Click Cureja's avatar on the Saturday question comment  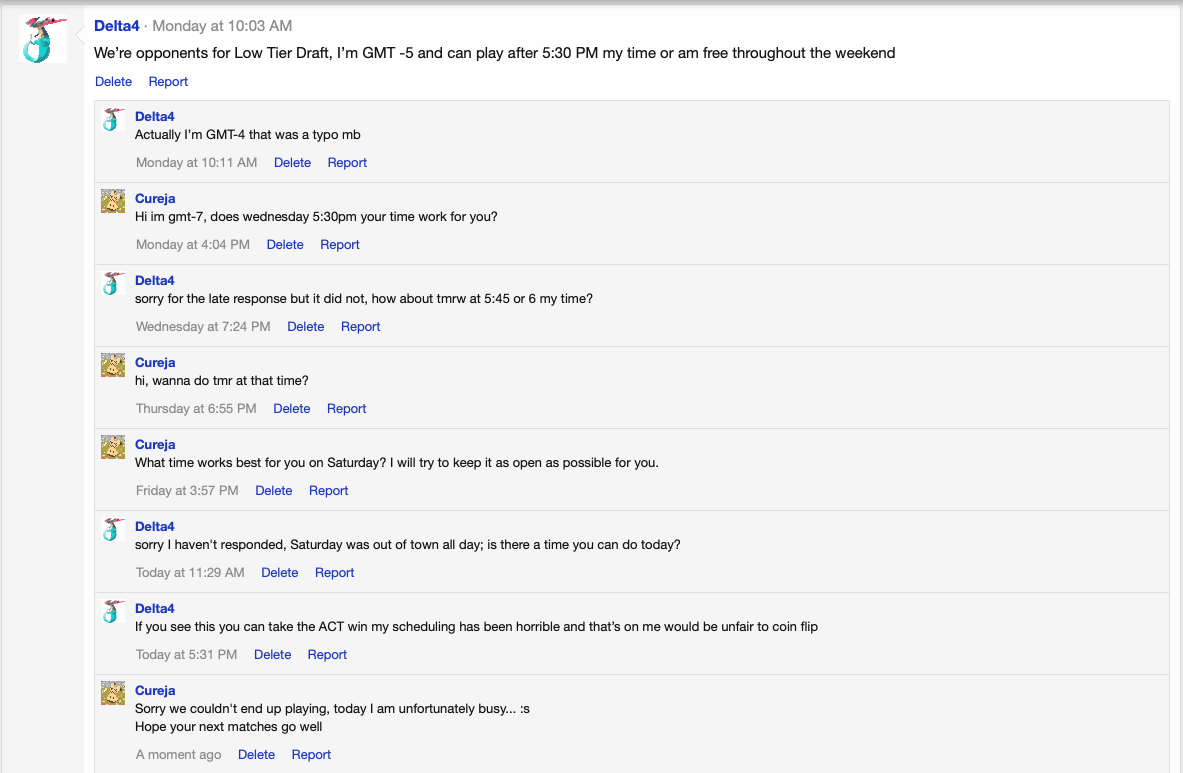point(113,447)
